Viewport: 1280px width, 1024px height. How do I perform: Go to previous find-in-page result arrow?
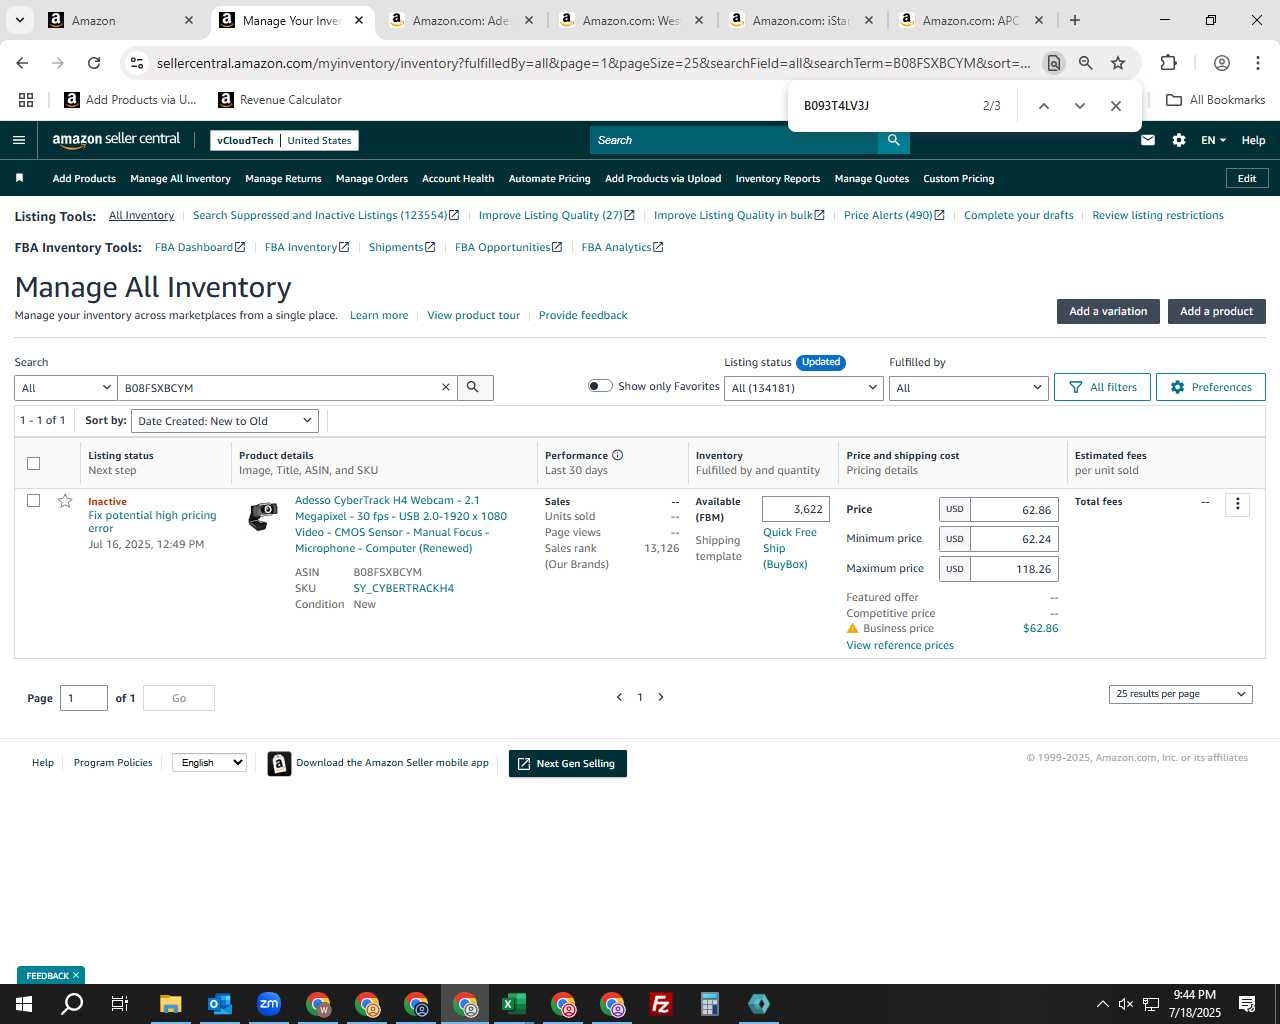[x=1044, y=106]
